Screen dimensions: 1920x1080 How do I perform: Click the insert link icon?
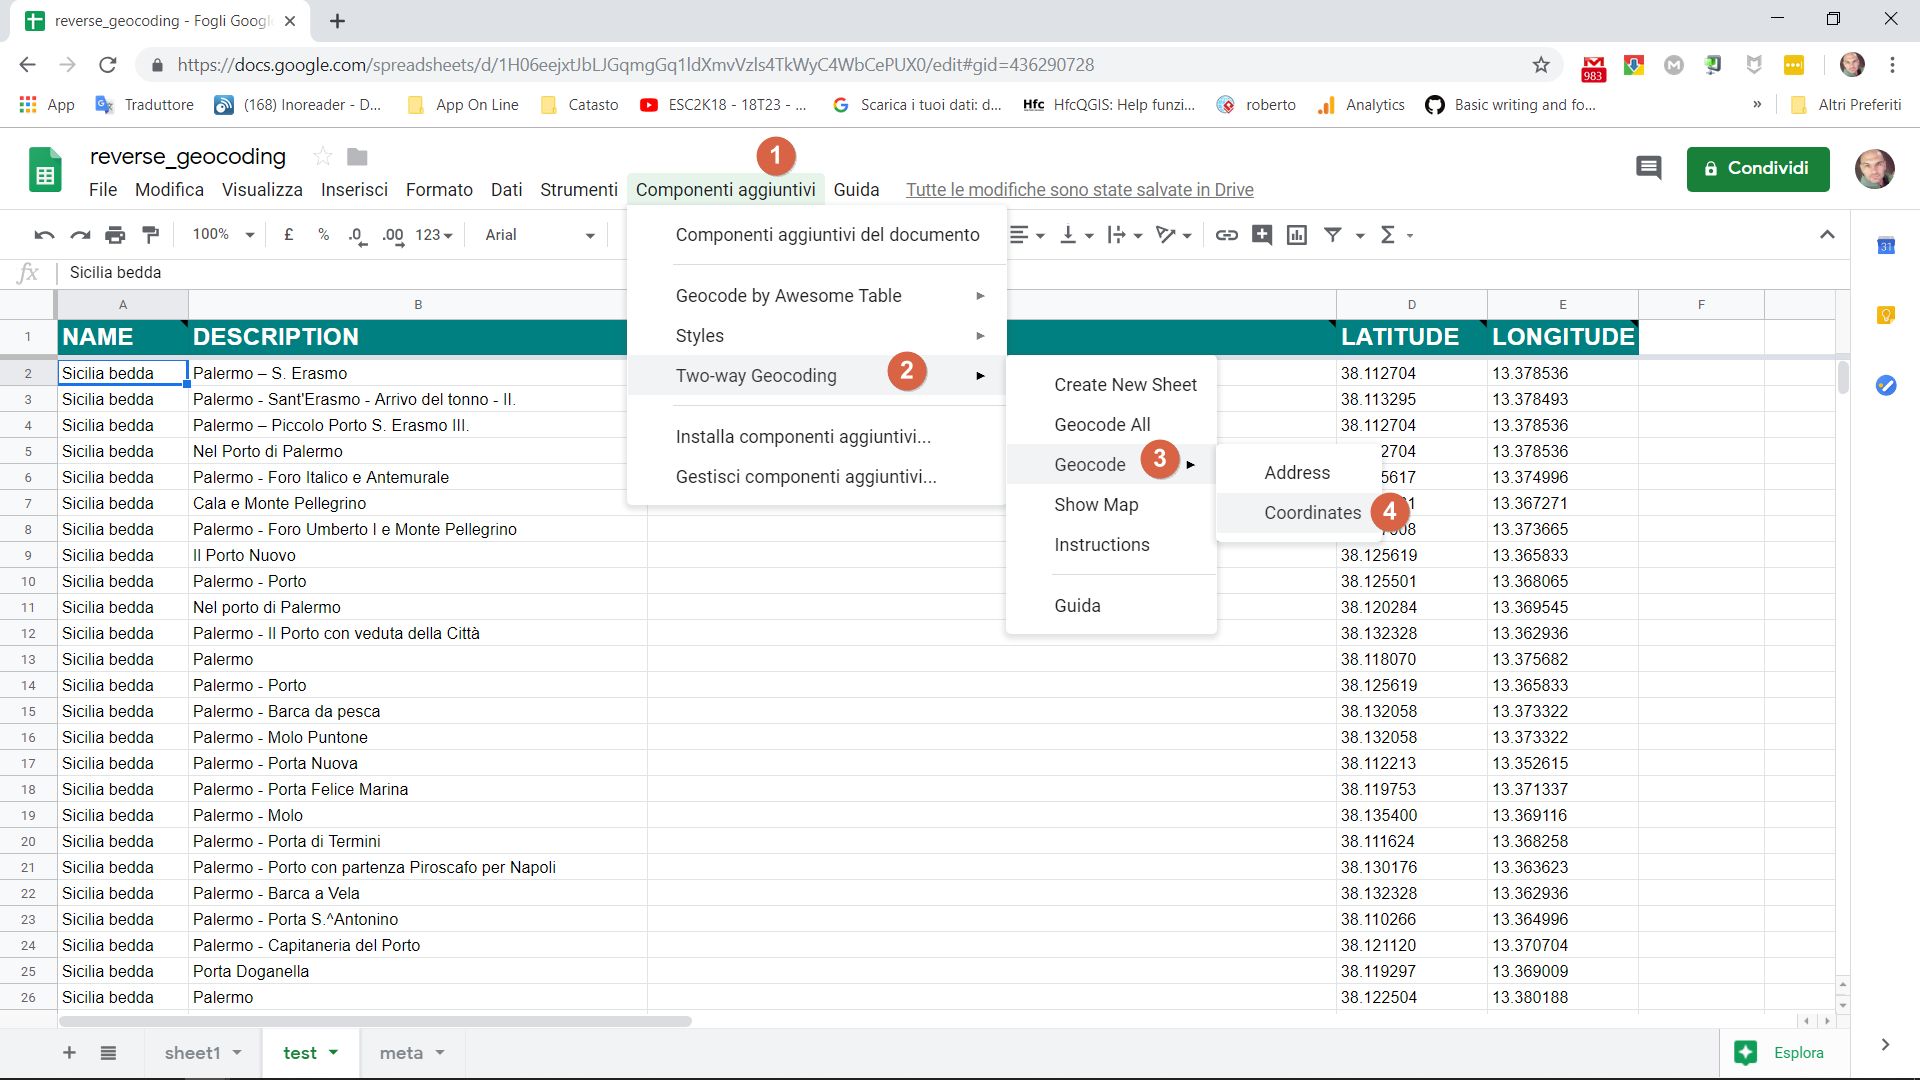1226,235
